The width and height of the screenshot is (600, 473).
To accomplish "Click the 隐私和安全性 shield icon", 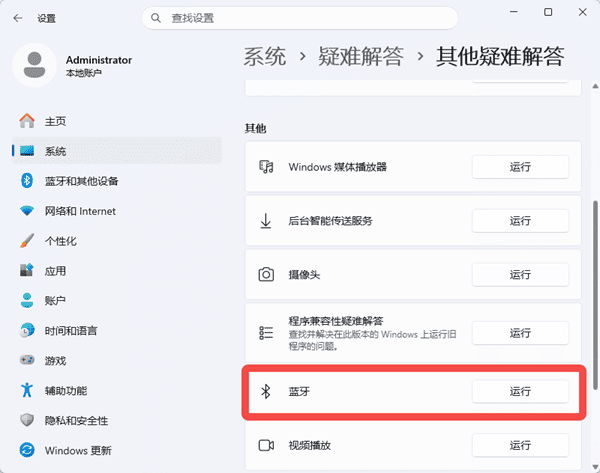I will coord(27,420).
